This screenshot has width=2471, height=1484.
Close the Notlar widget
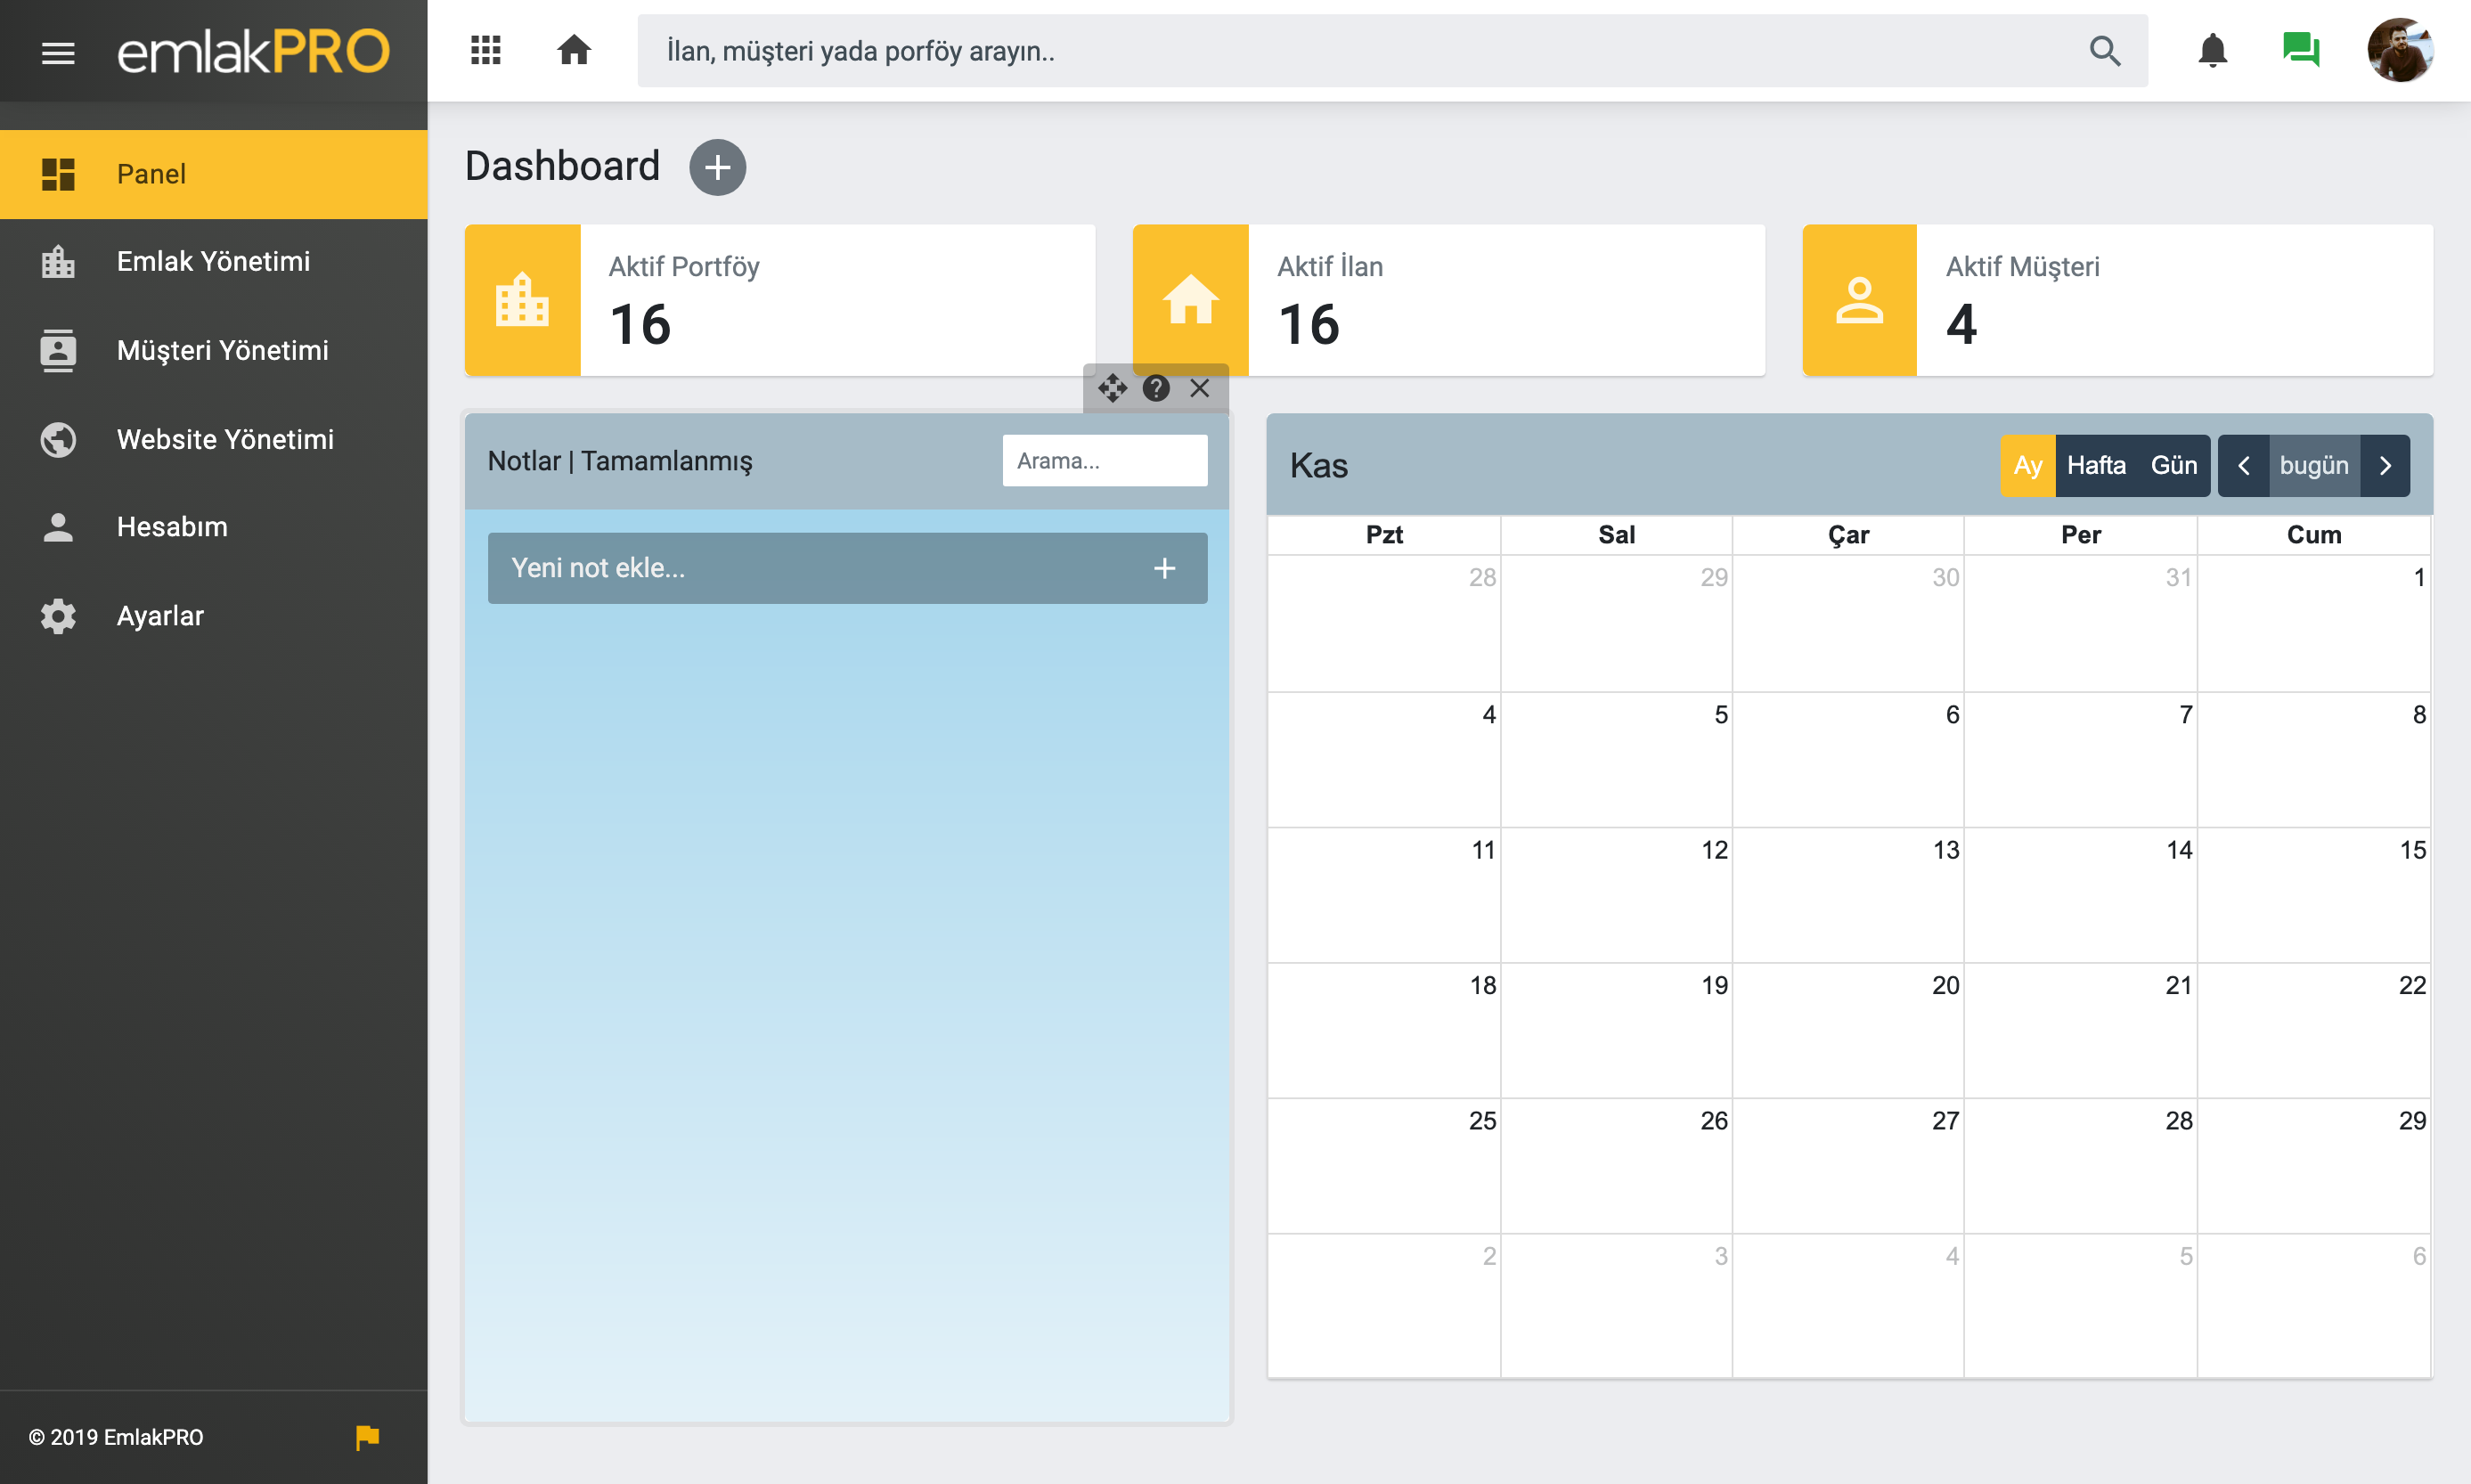pyautogui.click(x=1200, y=388)
